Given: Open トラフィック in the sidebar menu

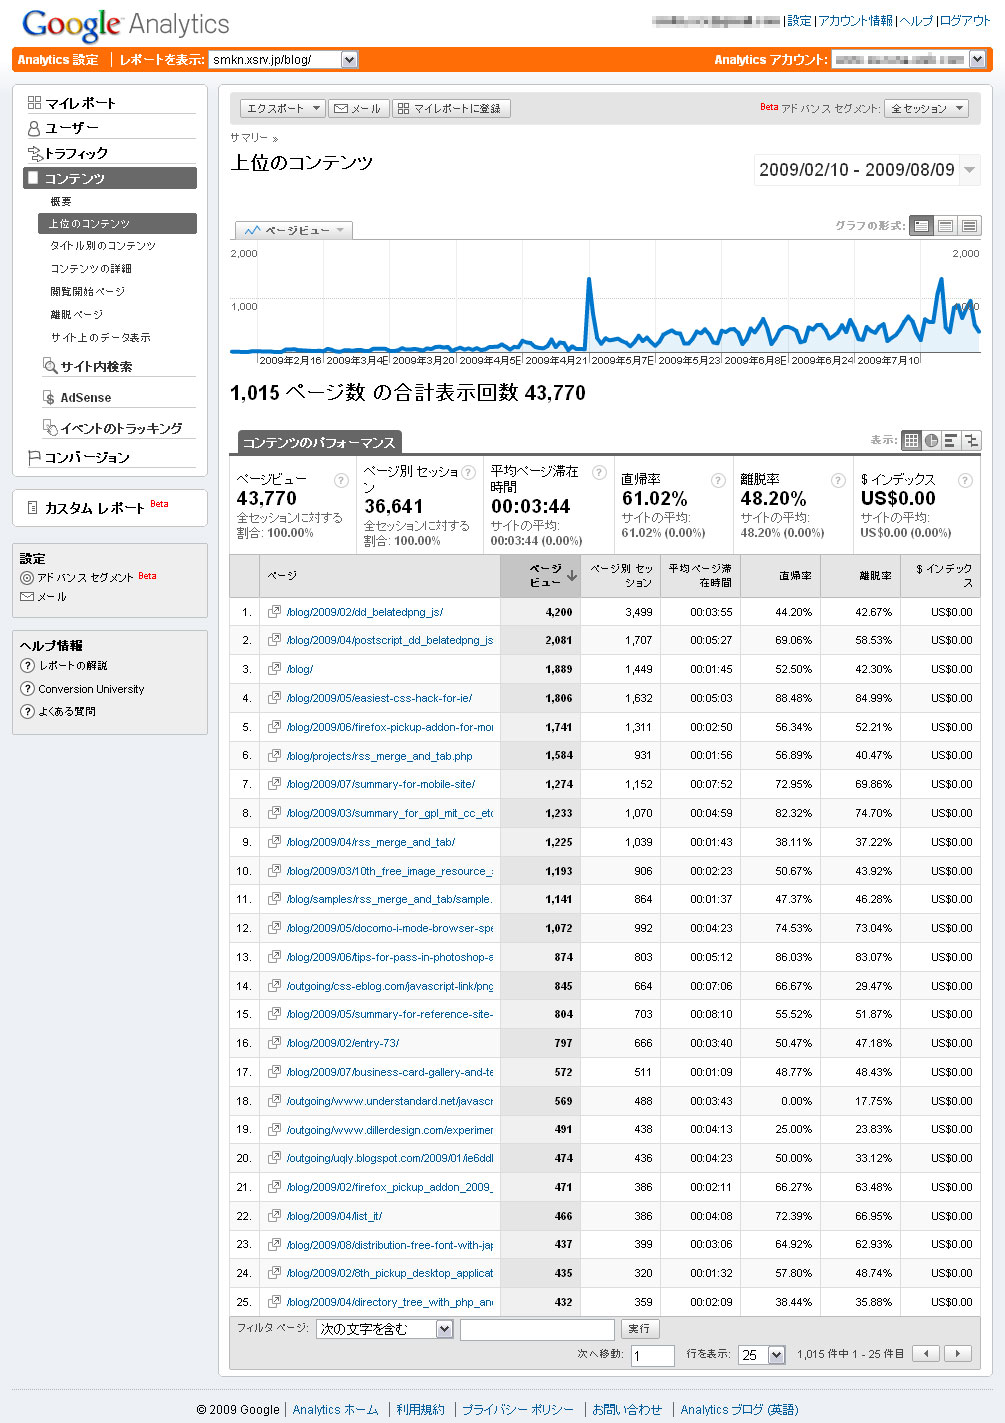Looking at the screenshot, I should (x=76, y=153).
